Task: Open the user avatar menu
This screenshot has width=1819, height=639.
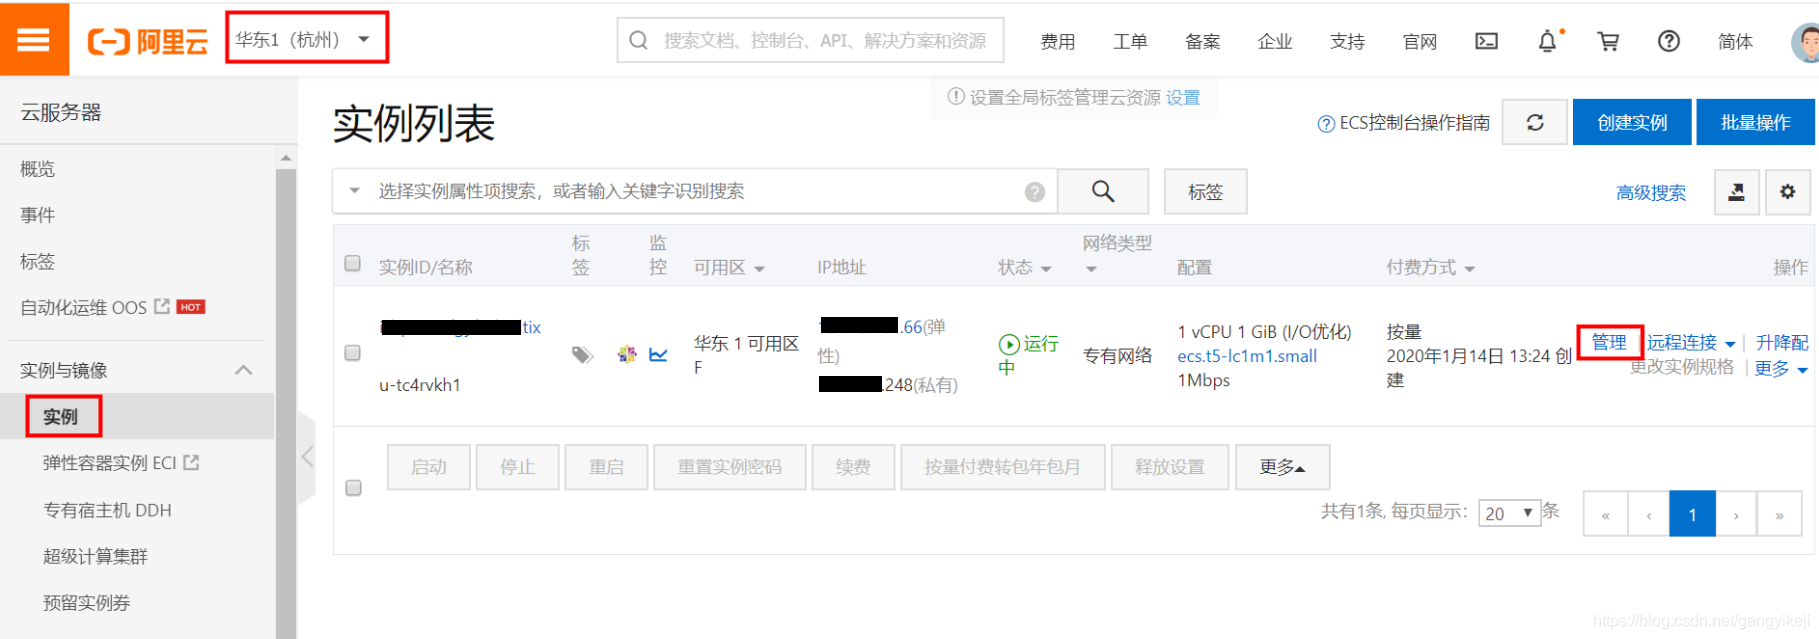Action: [1804, 41]
